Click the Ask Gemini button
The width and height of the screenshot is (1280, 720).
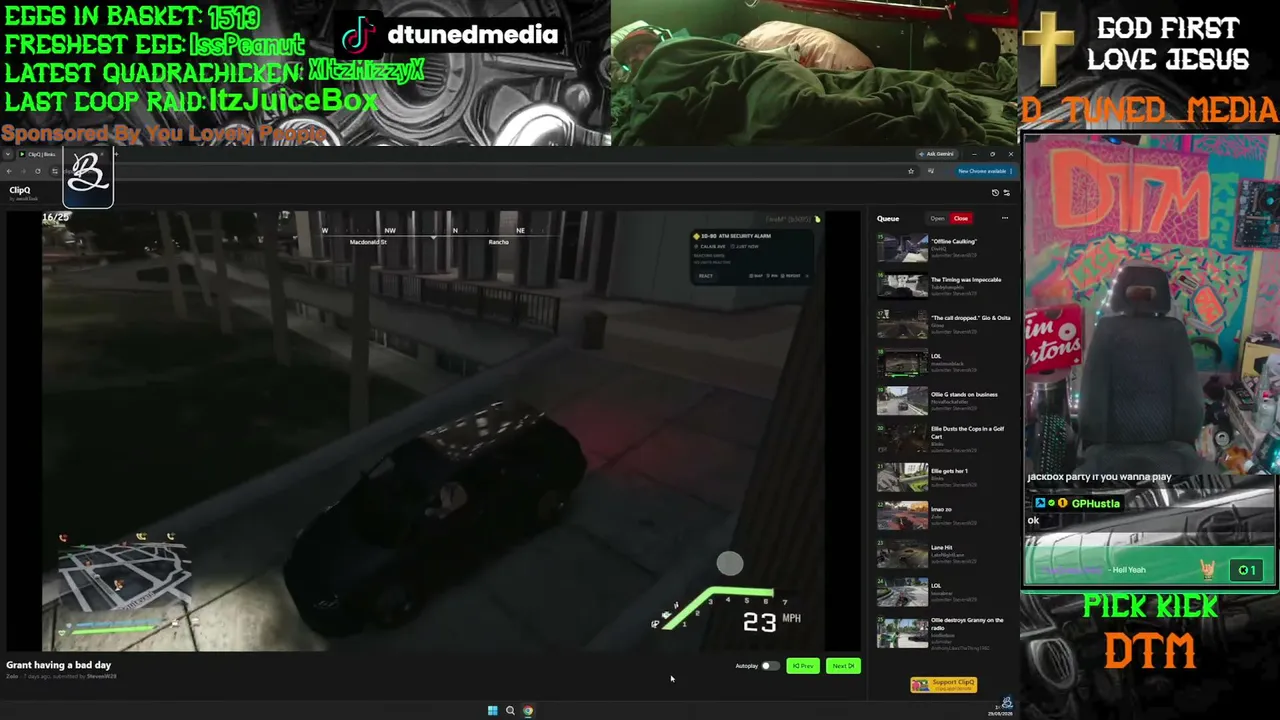click(938, 154)
